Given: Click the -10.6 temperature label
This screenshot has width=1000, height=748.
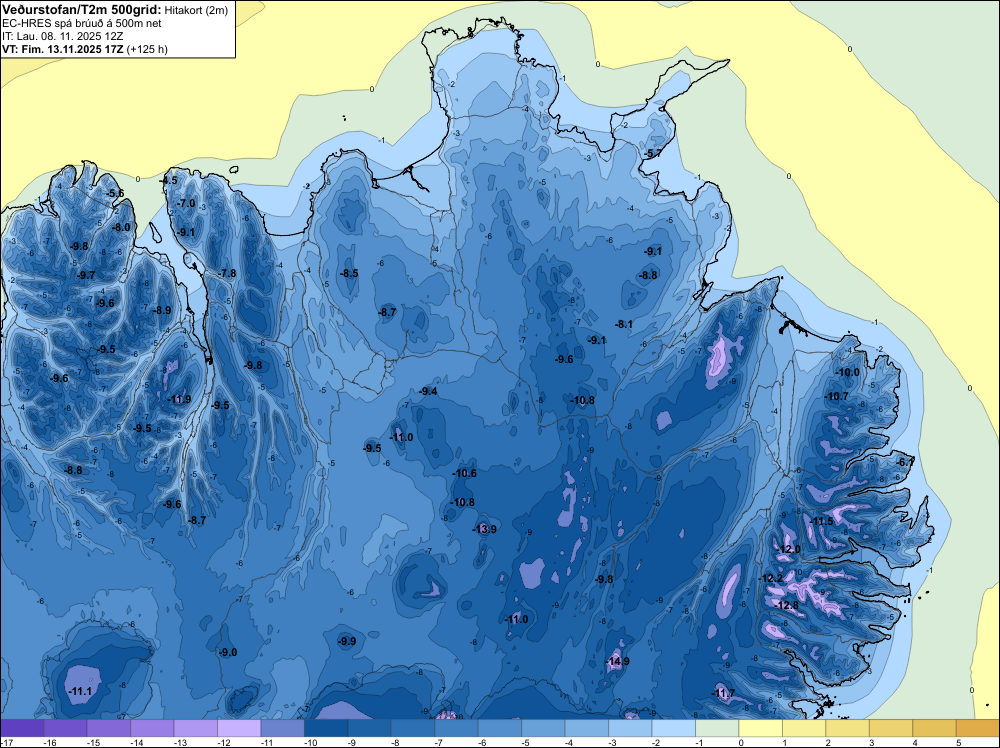Looking at the screenshot, I should pyautogui.click(x=465, y=473).
